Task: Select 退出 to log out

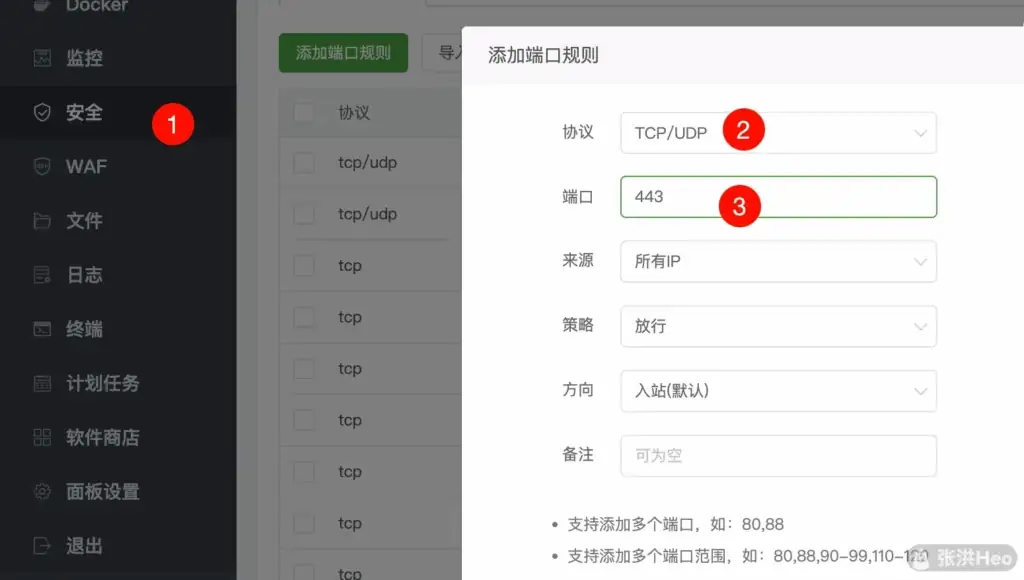Action: [x=38, y=545]
